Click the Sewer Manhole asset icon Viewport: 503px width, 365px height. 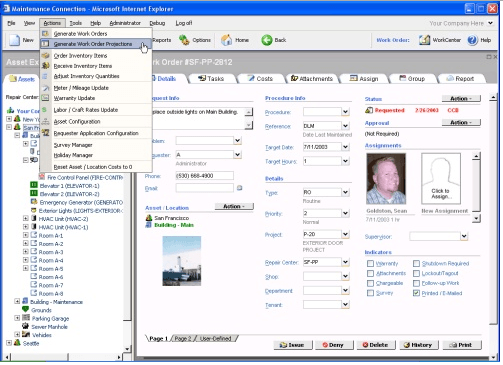click(25, 326)
